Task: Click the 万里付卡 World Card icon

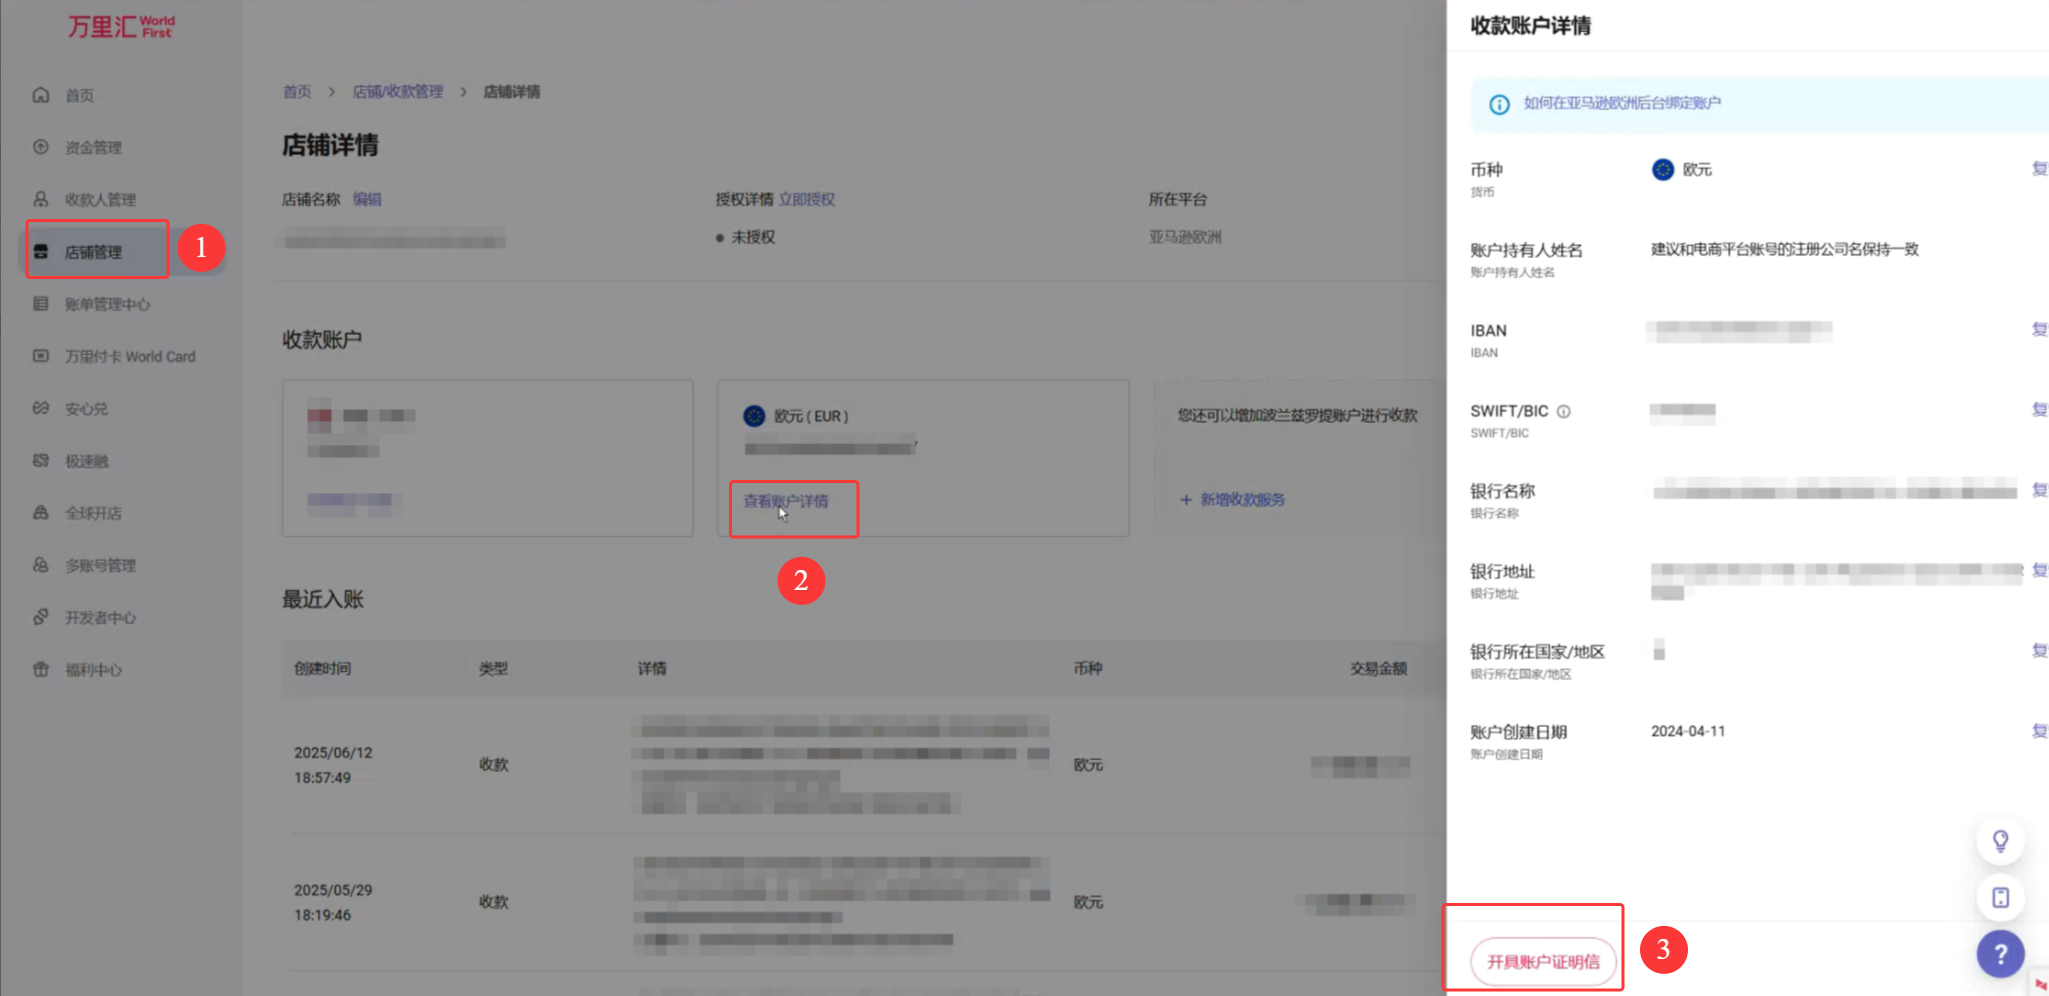Action: pos(41,356)
